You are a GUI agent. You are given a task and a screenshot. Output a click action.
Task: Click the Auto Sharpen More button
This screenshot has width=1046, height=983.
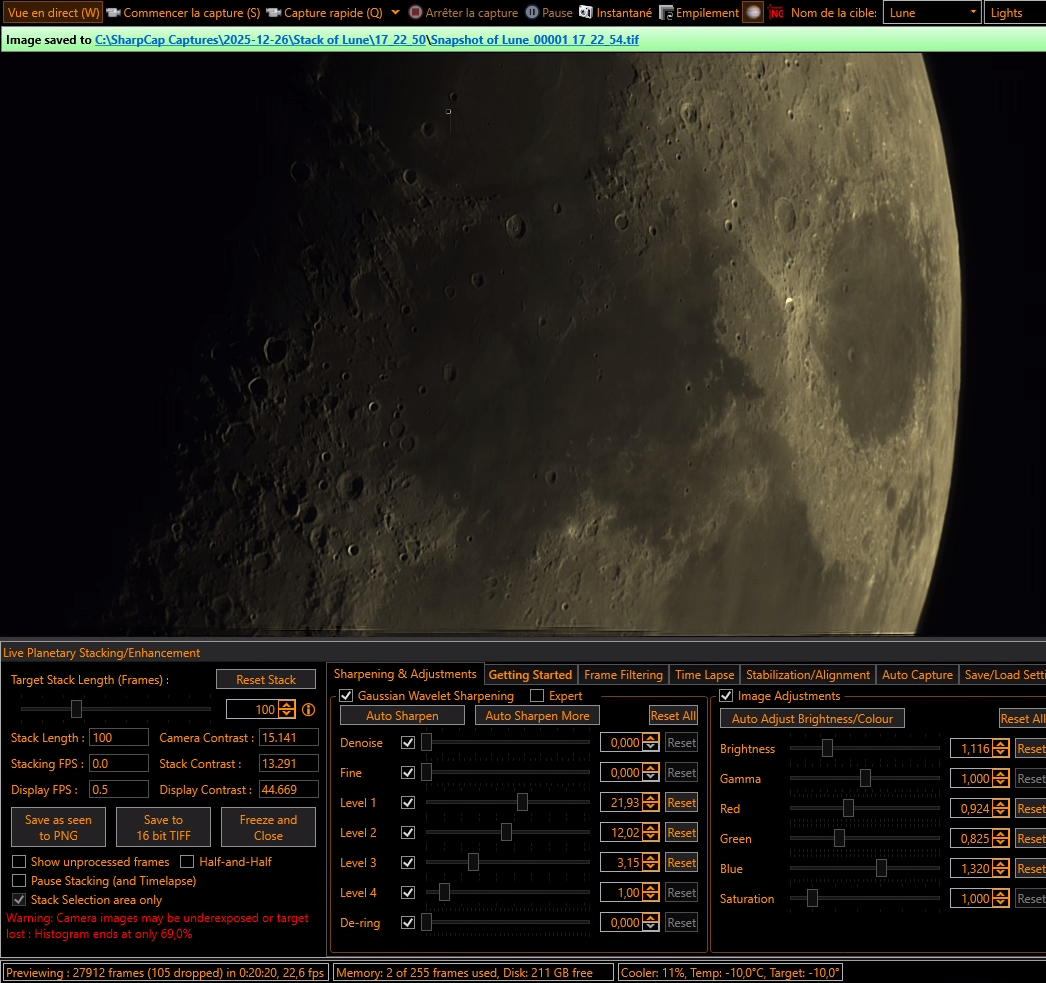tap(537, 716)
